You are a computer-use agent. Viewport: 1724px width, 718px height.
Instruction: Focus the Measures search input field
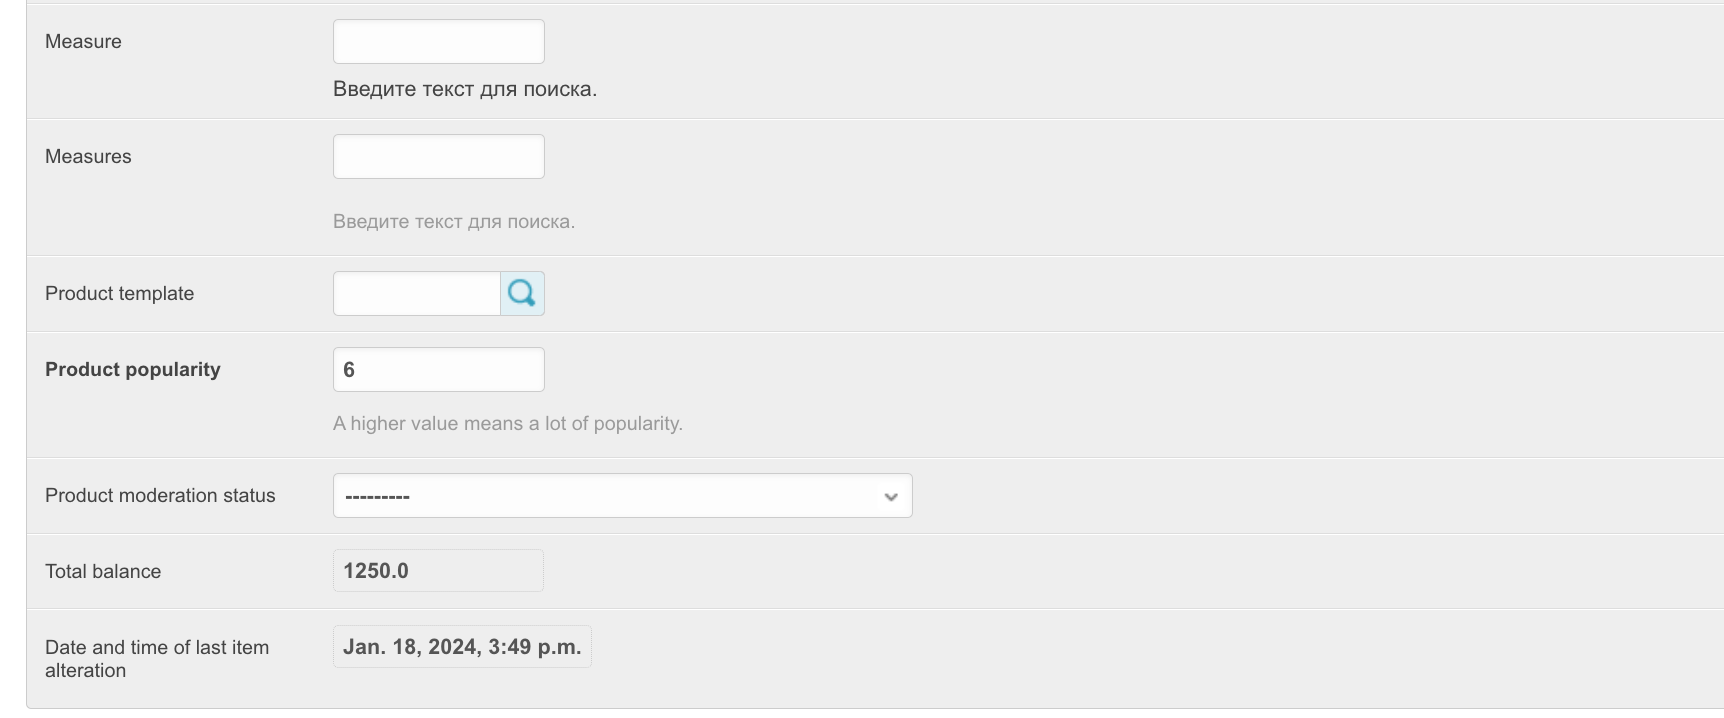pyautogui.click(x=438, y=157)
